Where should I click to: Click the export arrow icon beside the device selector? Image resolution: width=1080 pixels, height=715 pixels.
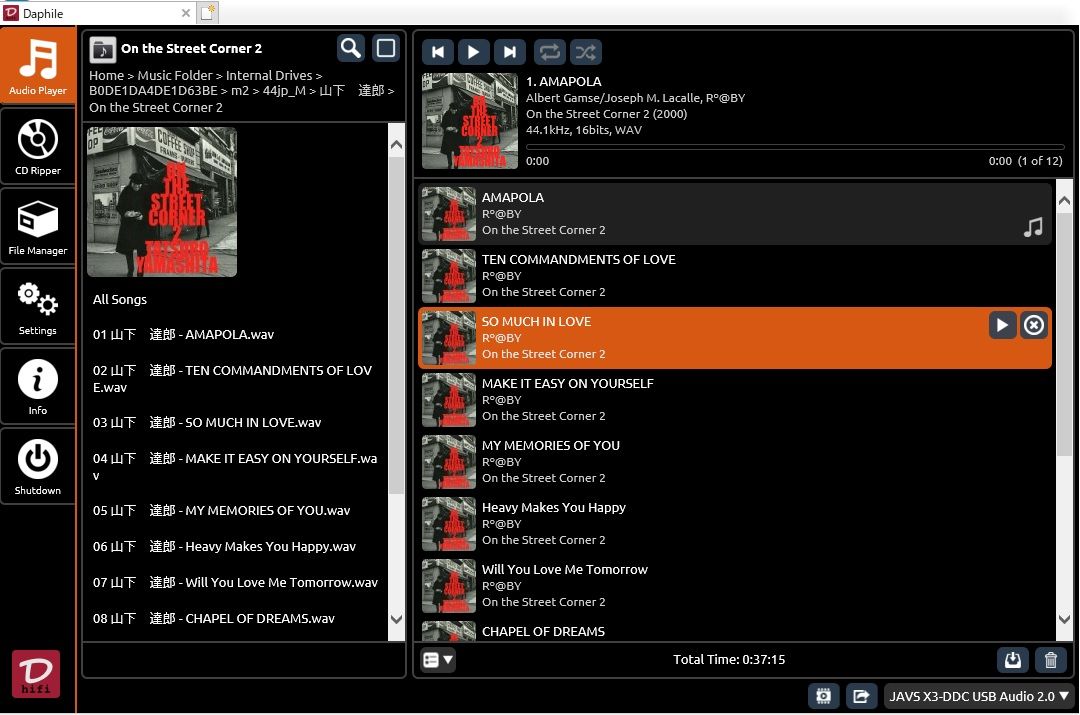click(x=861, y=696)
